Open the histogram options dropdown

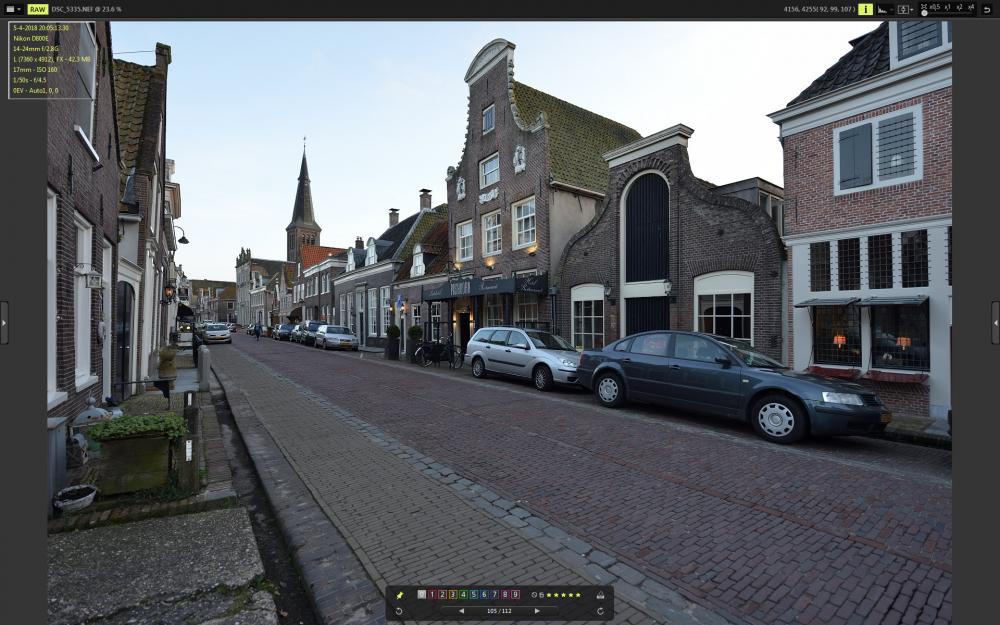point(892,10)
